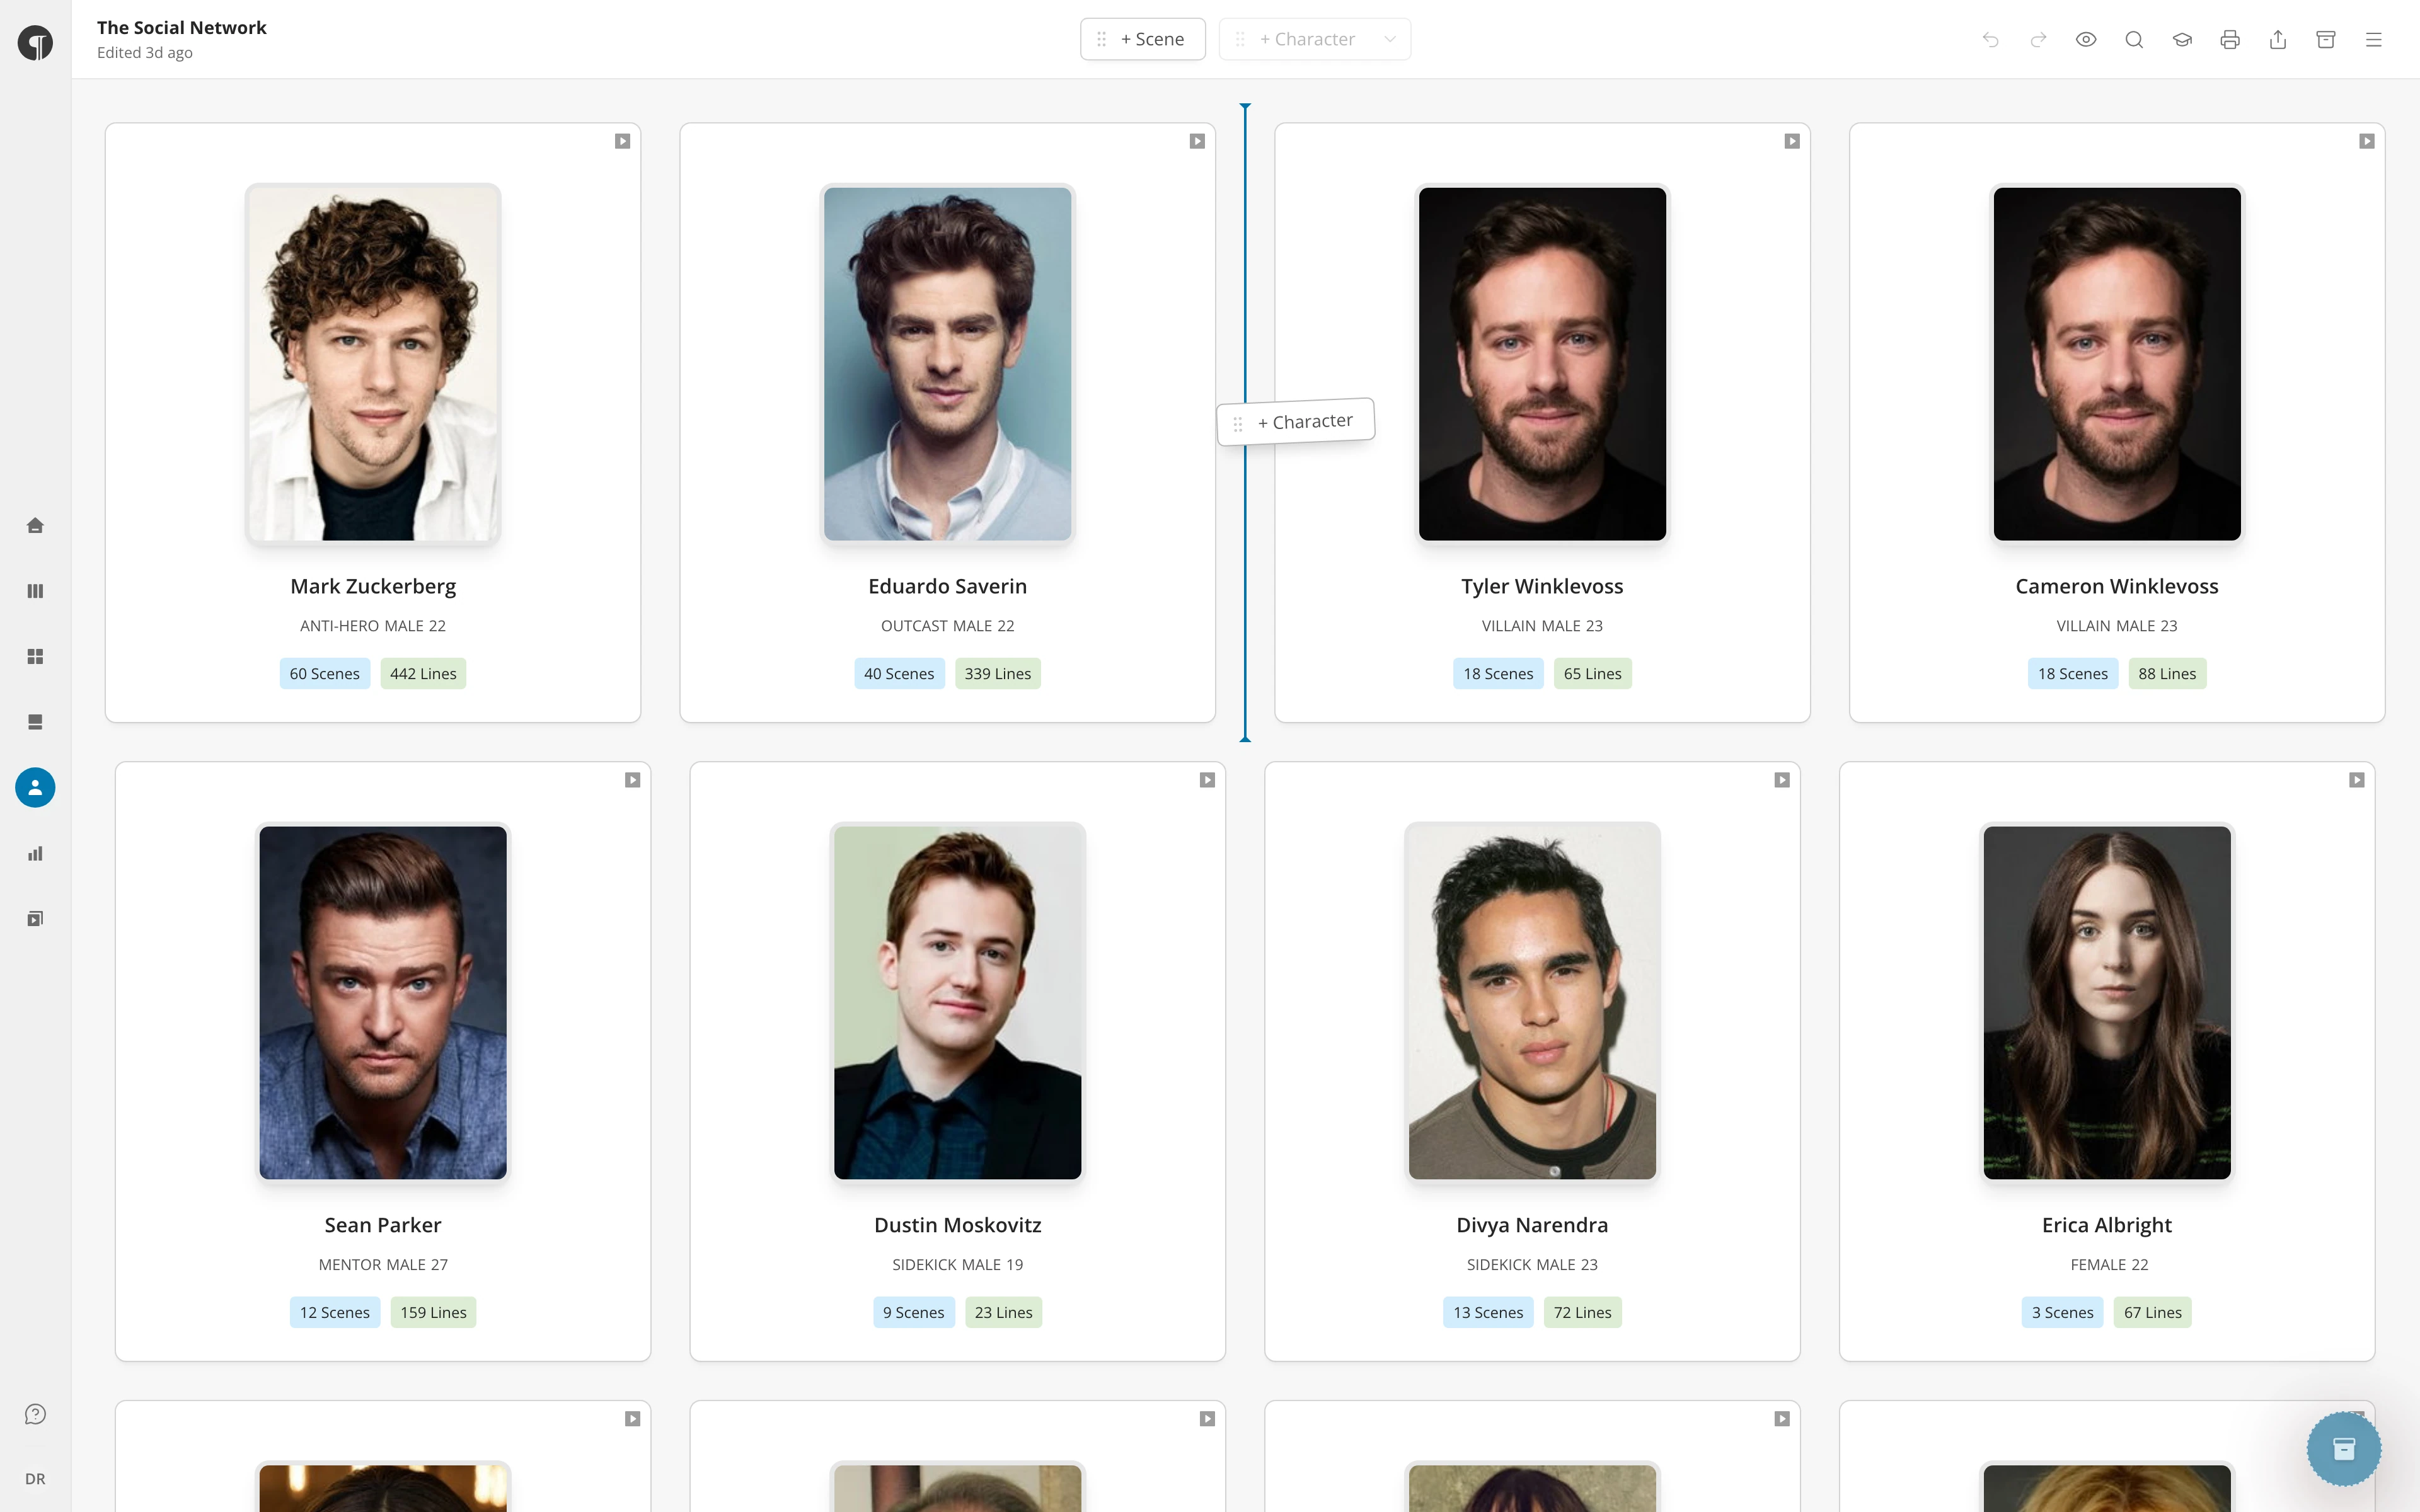
Task: Click the 442 Lines tag
Action: click(x=423, y=674)
